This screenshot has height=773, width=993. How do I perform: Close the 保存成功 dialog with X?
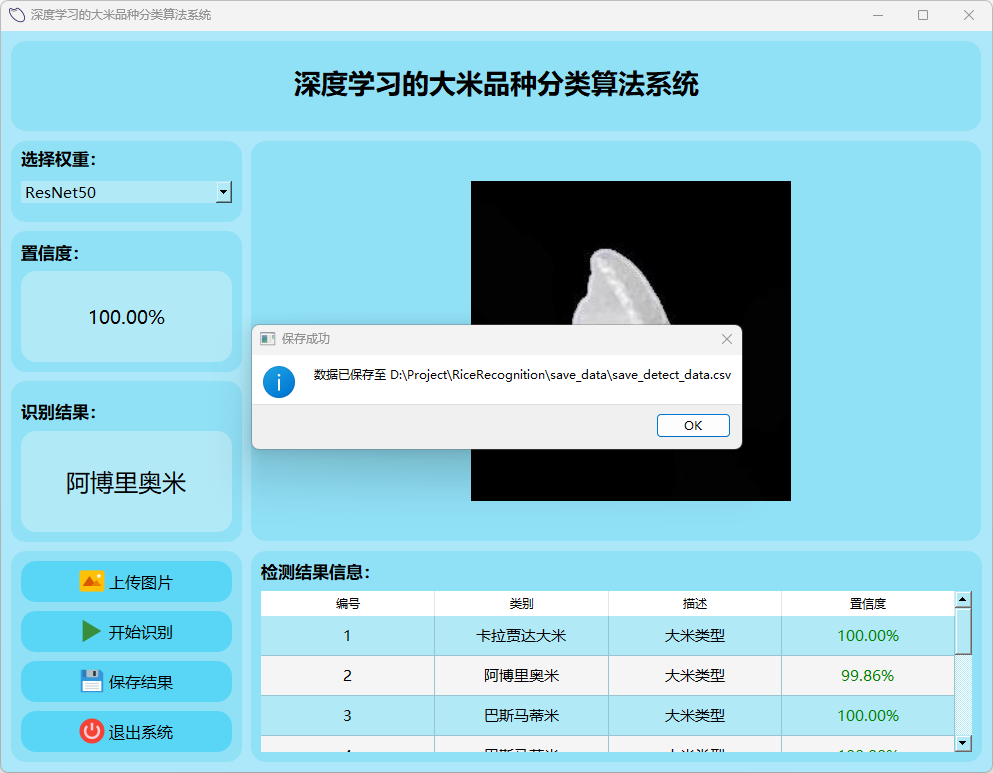(x=727, y=339)
